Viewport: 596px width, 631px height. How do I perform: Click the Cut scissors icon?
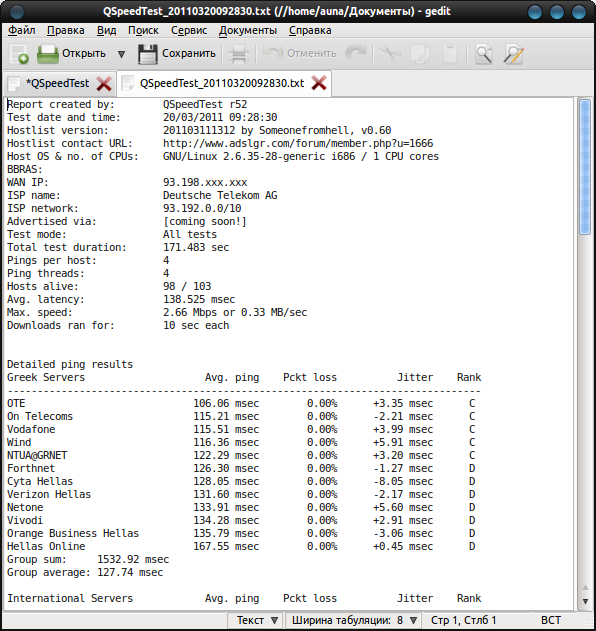click(390, 54)
